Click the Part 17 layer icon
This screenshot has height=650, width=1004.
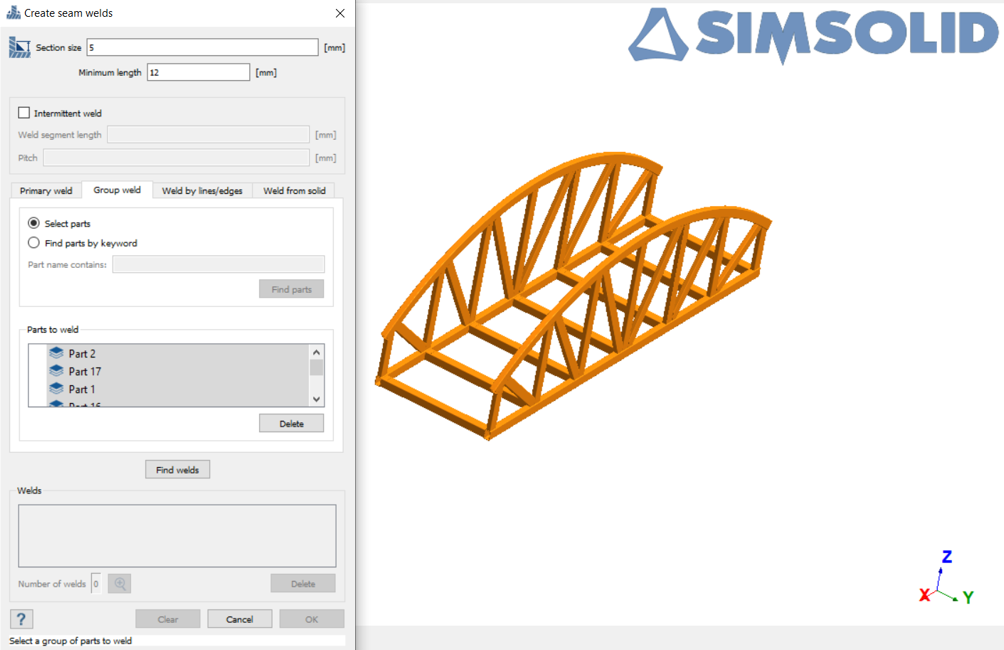[x=56, y=371]
